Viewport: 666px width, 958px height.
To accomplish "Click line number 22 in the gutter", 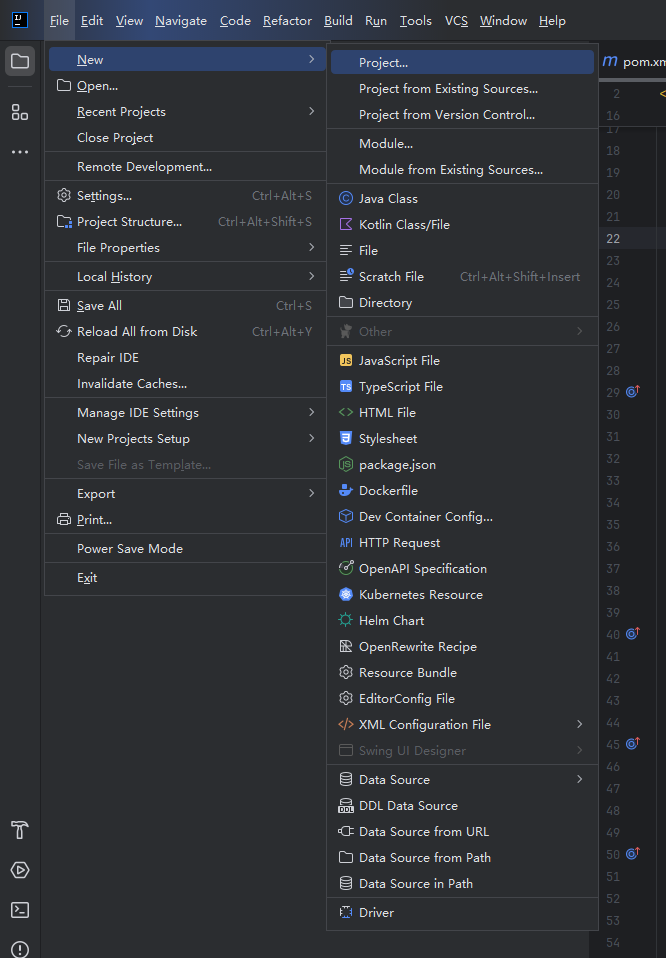I will click(x=613, y=238).
